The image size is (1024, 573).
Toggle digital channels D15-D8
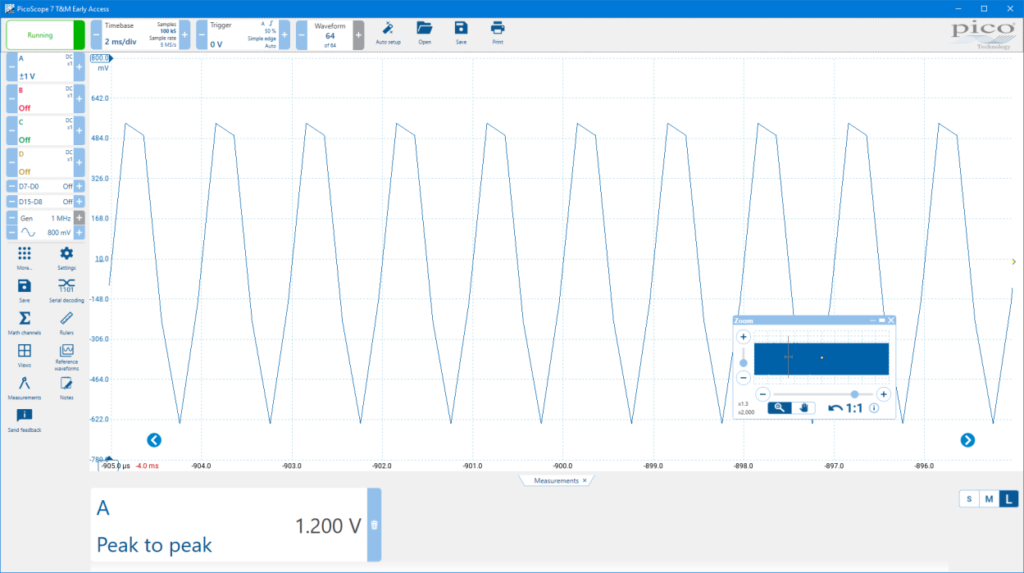point(45,202)
